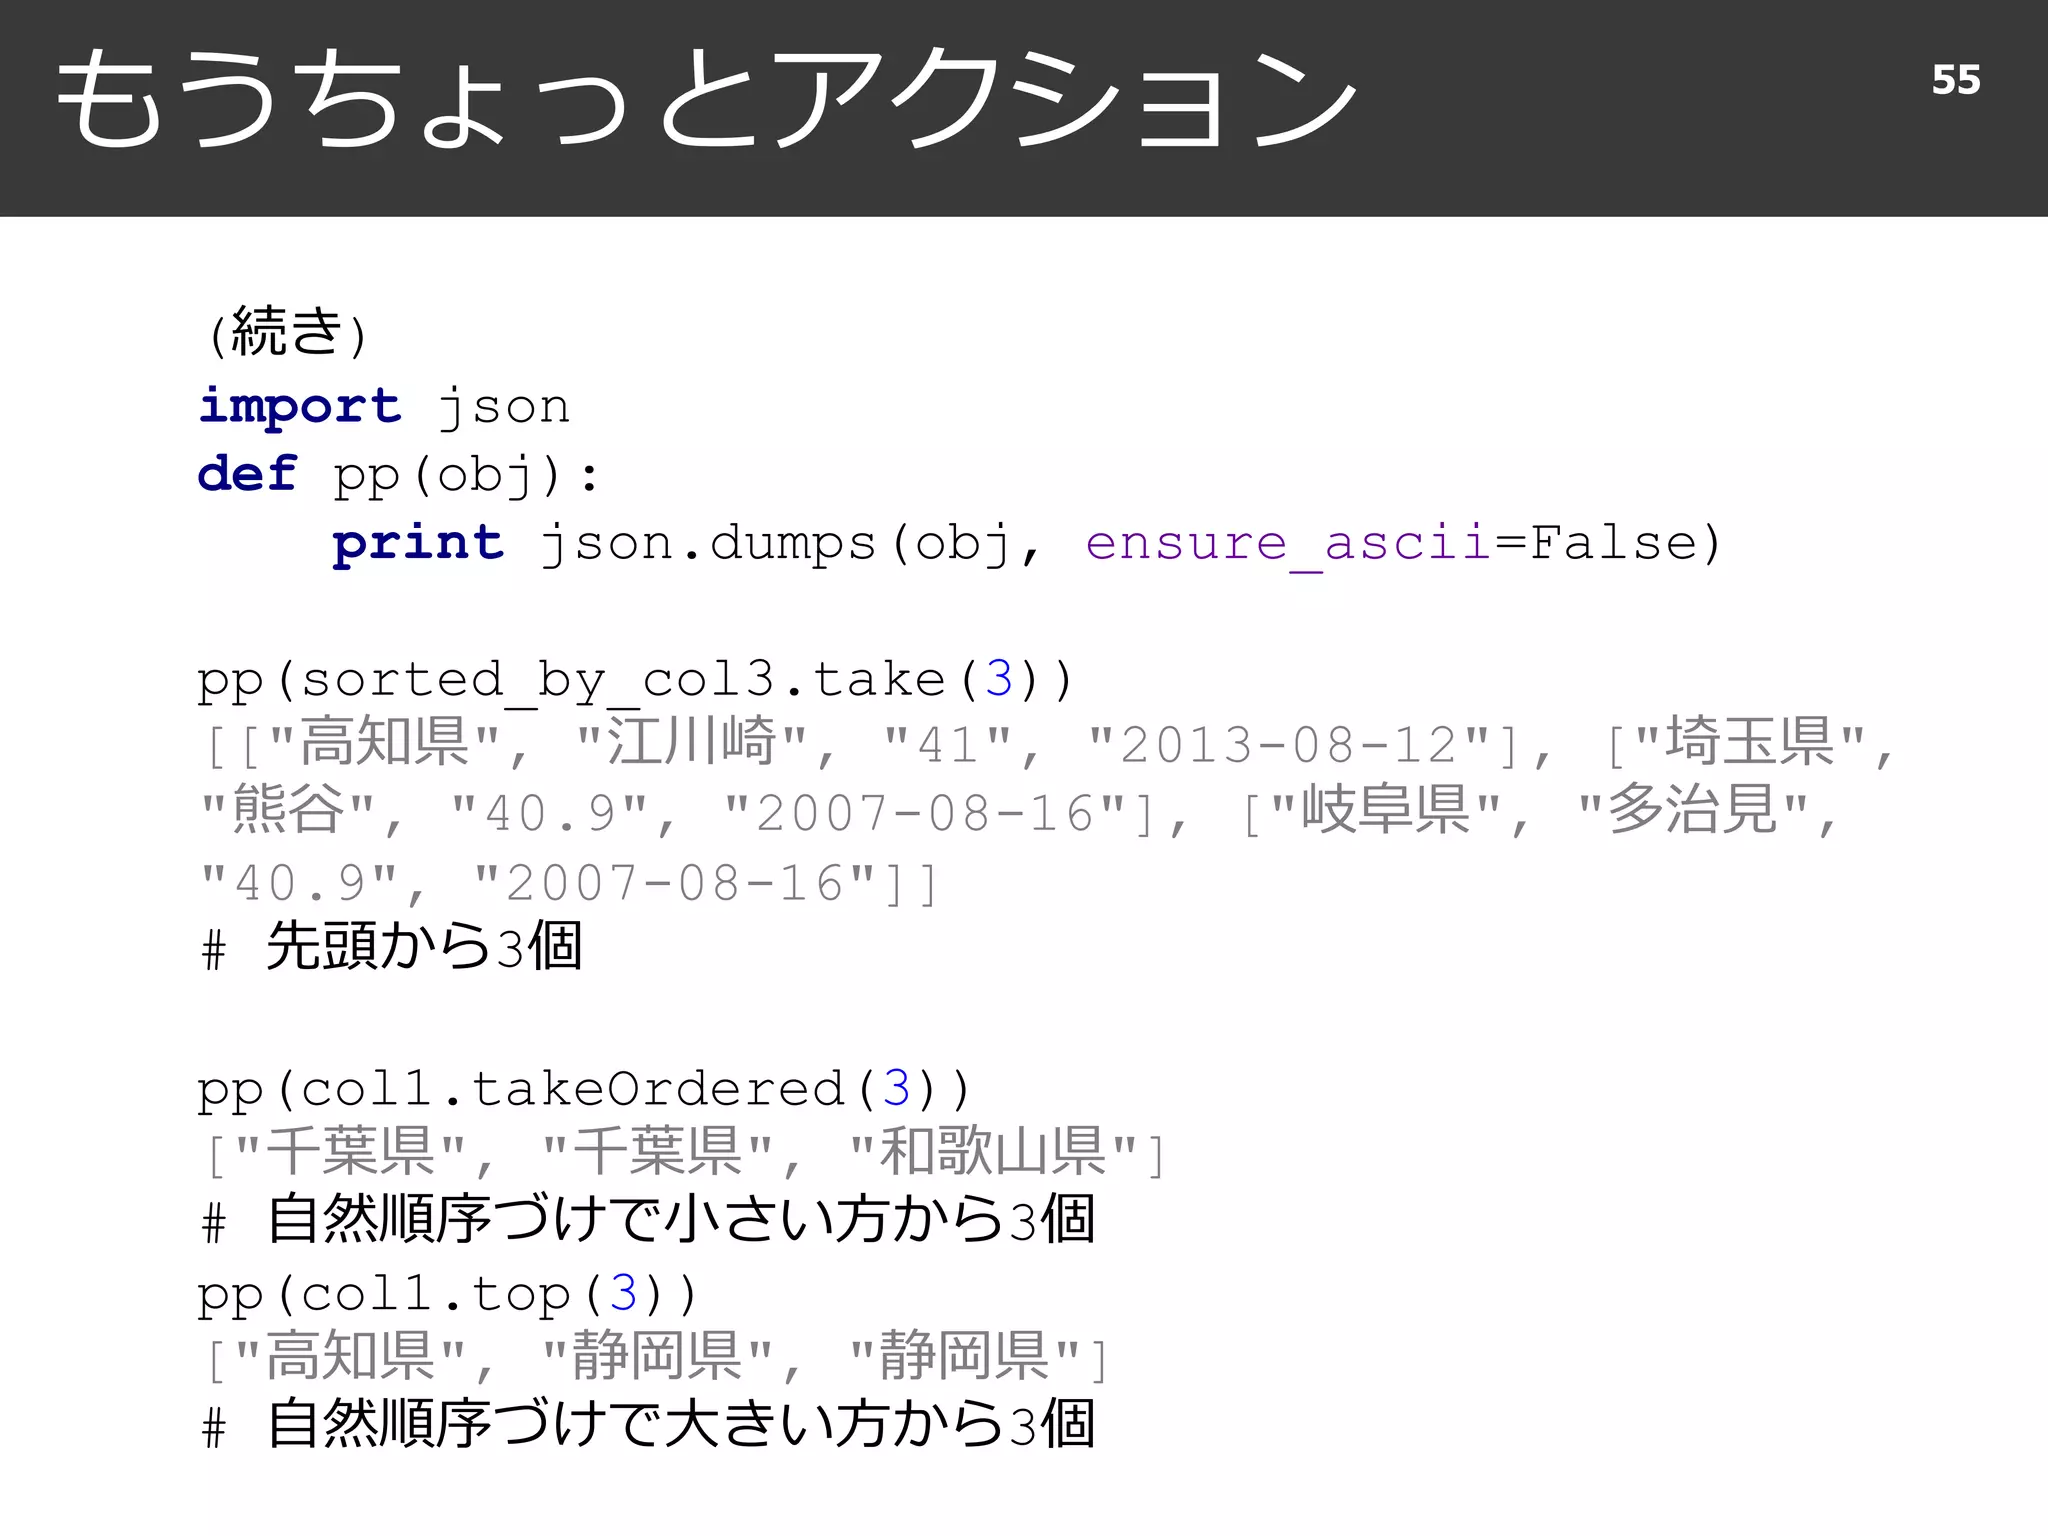The width and height of the screenshot is (2048, 1536).
Task: Click the 'ensure_ascii' parameter text
Action: 1289,546
